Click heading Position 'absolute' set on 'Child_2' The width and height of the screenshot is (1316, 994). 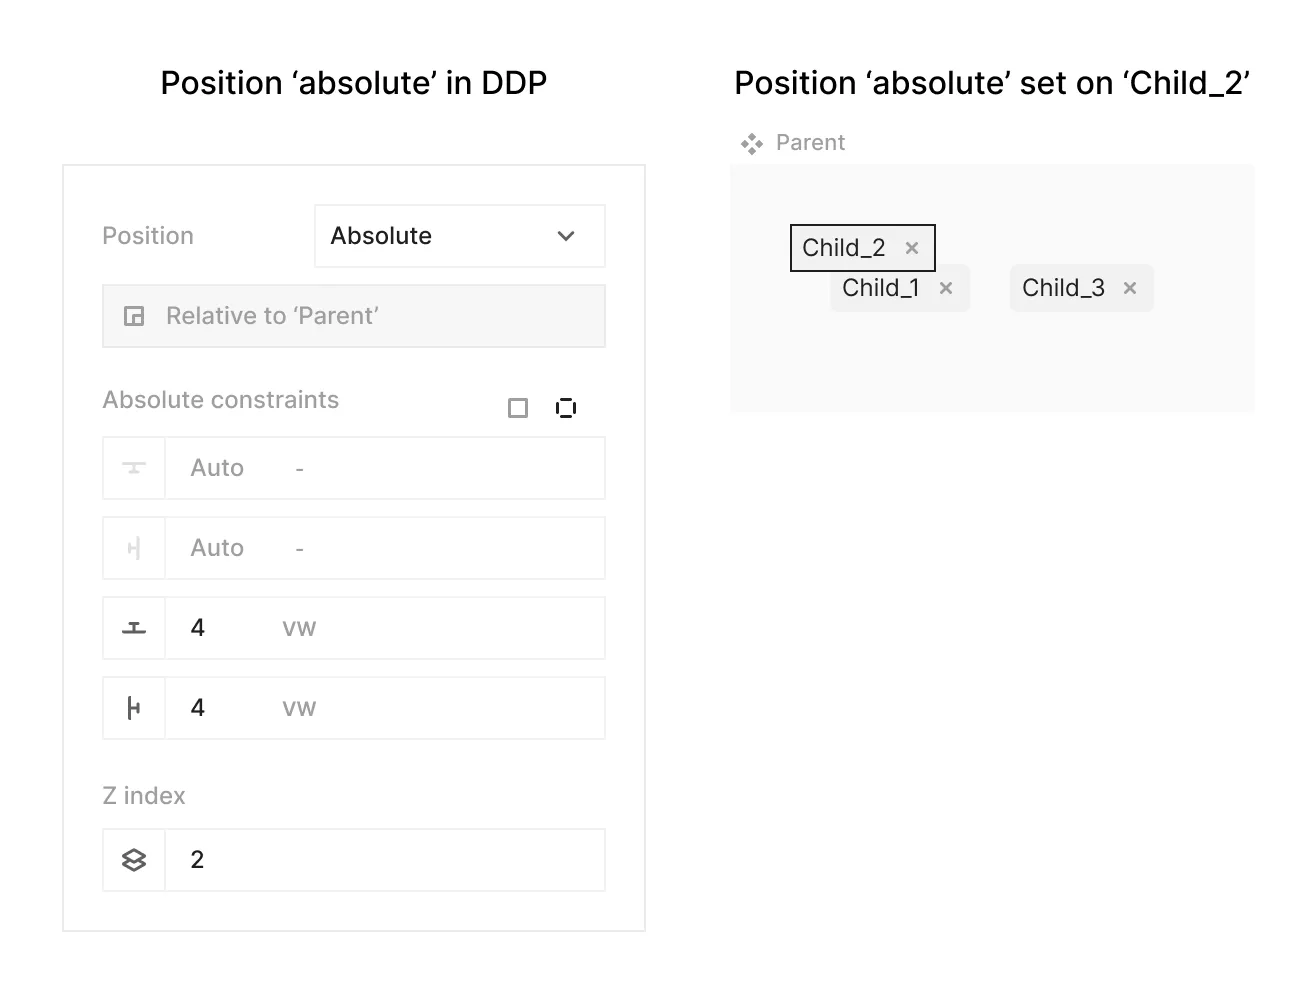click(992, 83)
